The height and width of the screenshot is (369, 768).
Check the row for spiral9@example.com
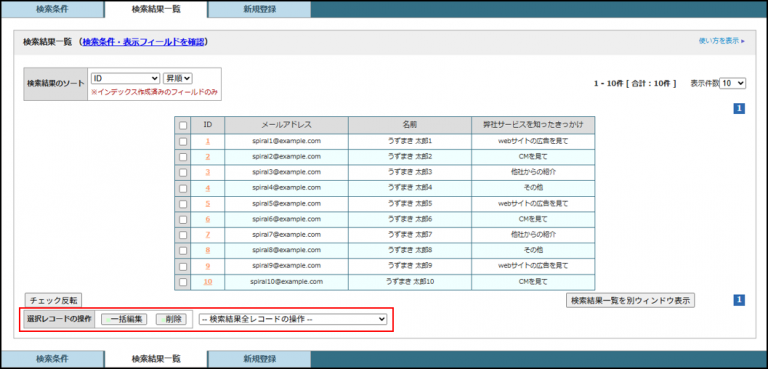[183, 266]
